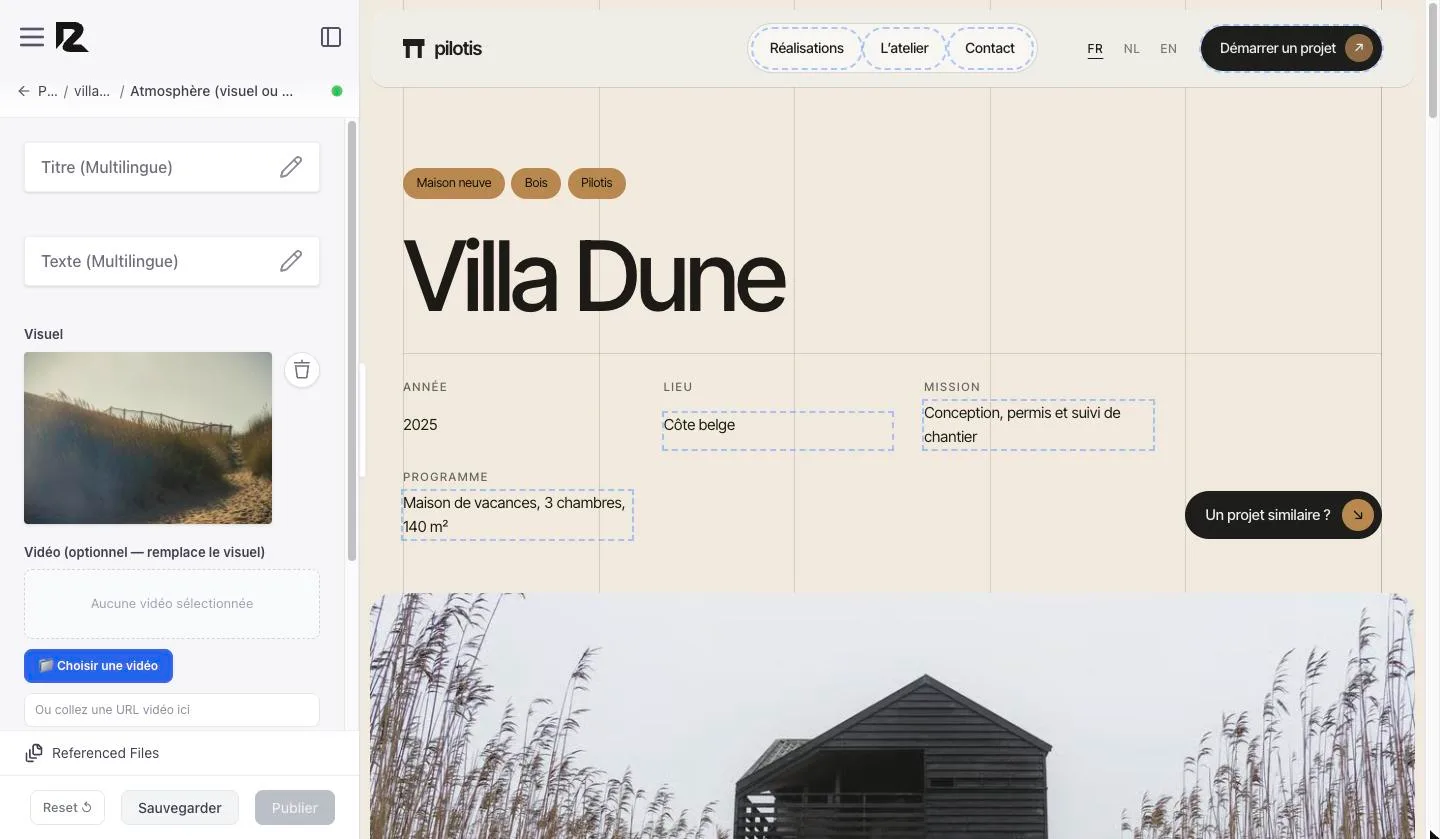Focus the video URL input field
1440x839 pixels.
click(x=172, y=710)
